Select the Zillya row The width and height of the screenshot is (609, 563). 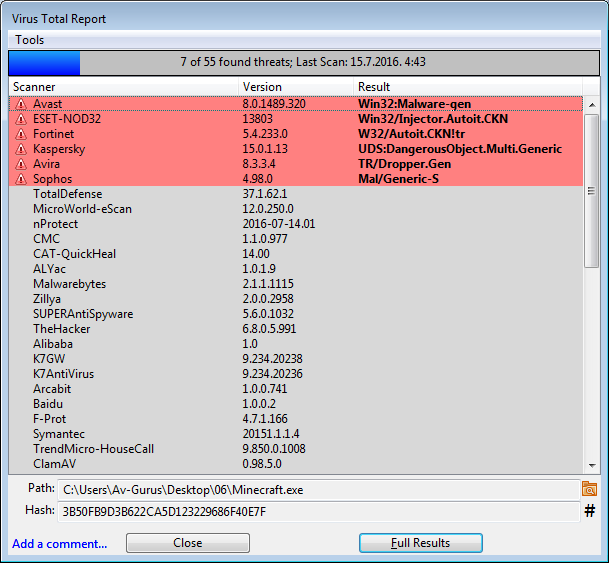click(296, 299)
